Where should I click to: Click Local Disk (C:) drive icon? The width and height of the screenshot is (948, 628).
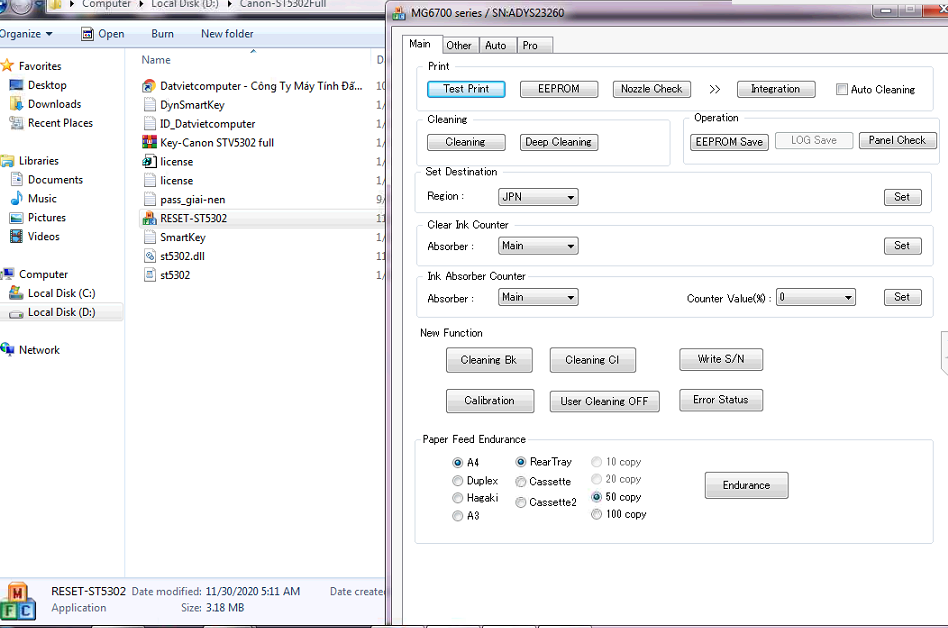click(16, 293)
